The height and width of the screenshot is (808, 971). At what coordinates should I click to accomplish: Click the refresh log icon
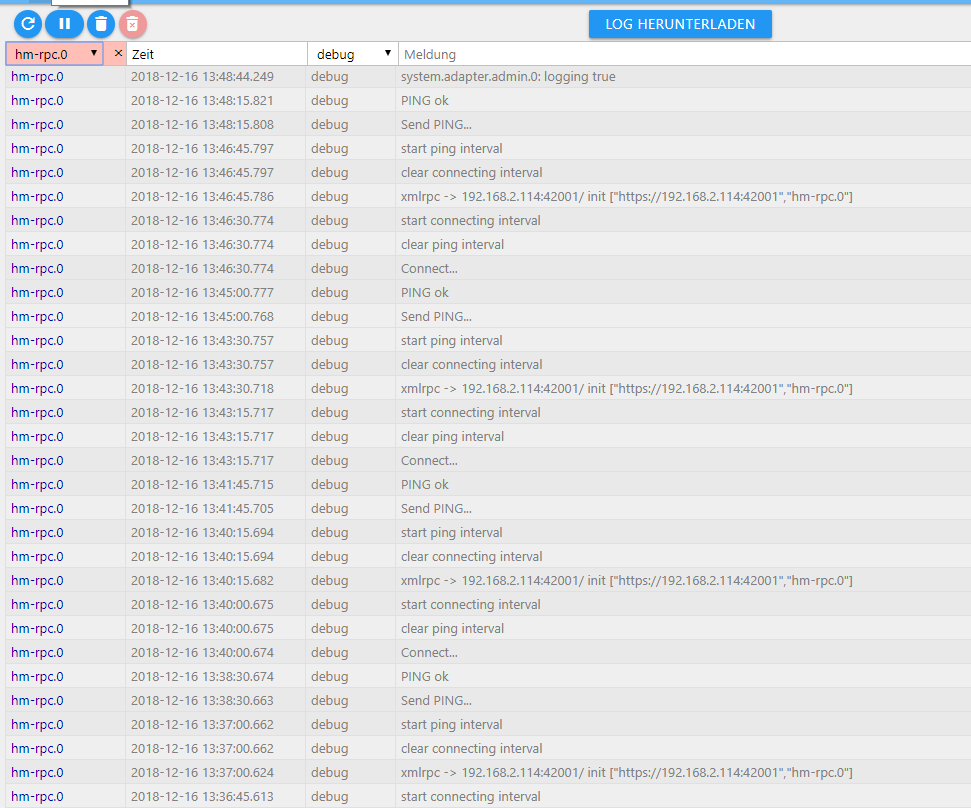pos(28,24)
